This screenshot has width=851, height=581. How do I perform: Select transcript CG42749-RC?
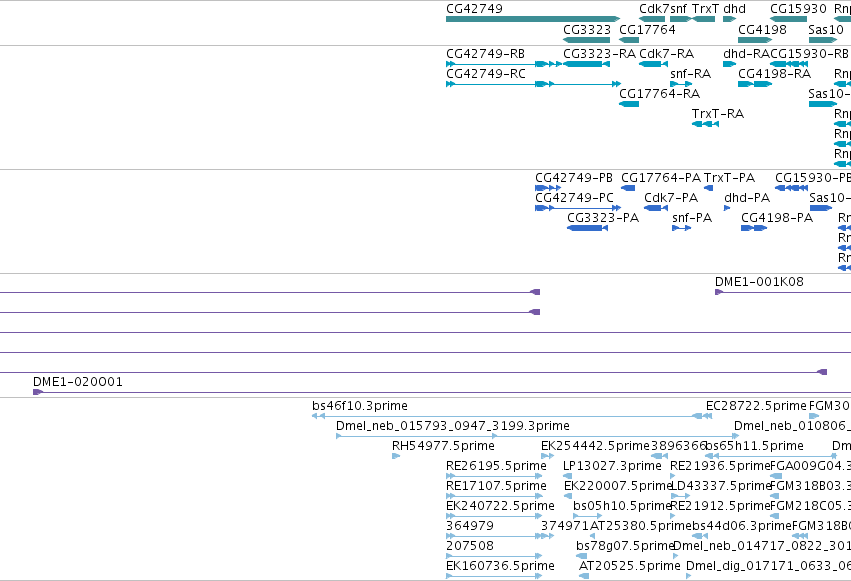[x=533, y=84]
